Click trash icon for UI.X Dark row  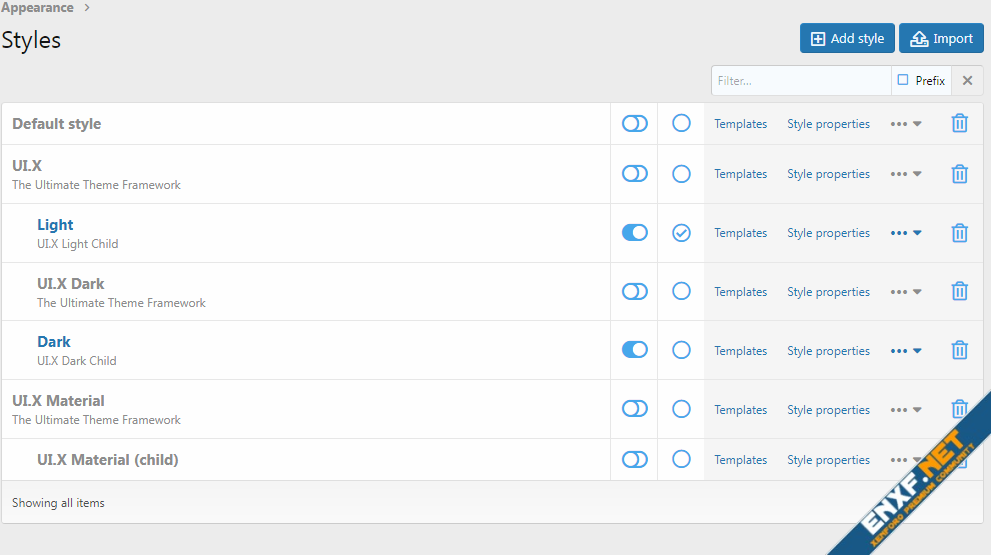click(x=959, y=292)
